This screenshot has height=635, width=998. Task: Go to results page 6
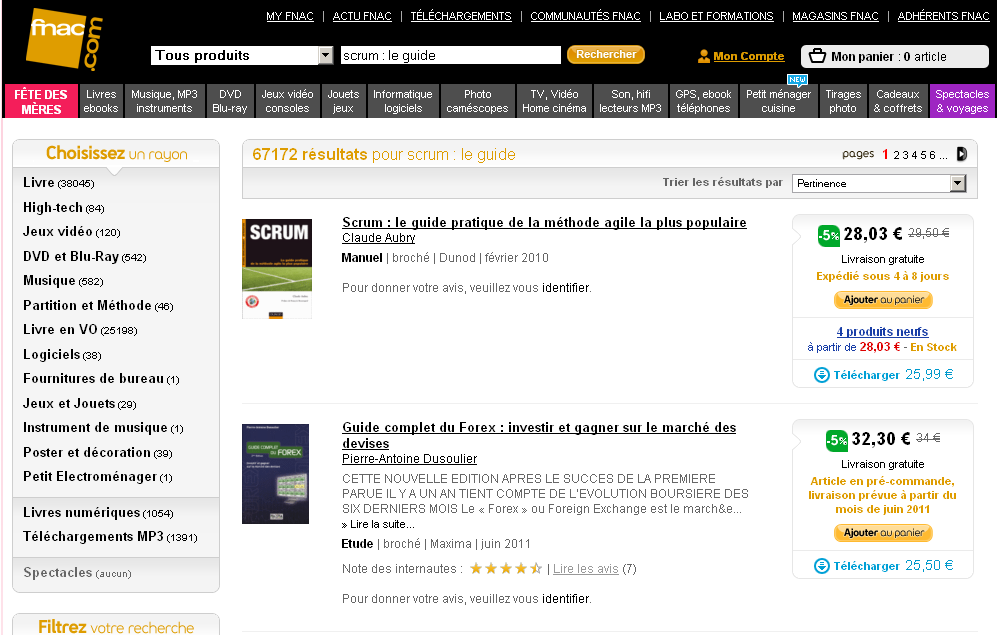pyautogui.click(x=932, y=155)
